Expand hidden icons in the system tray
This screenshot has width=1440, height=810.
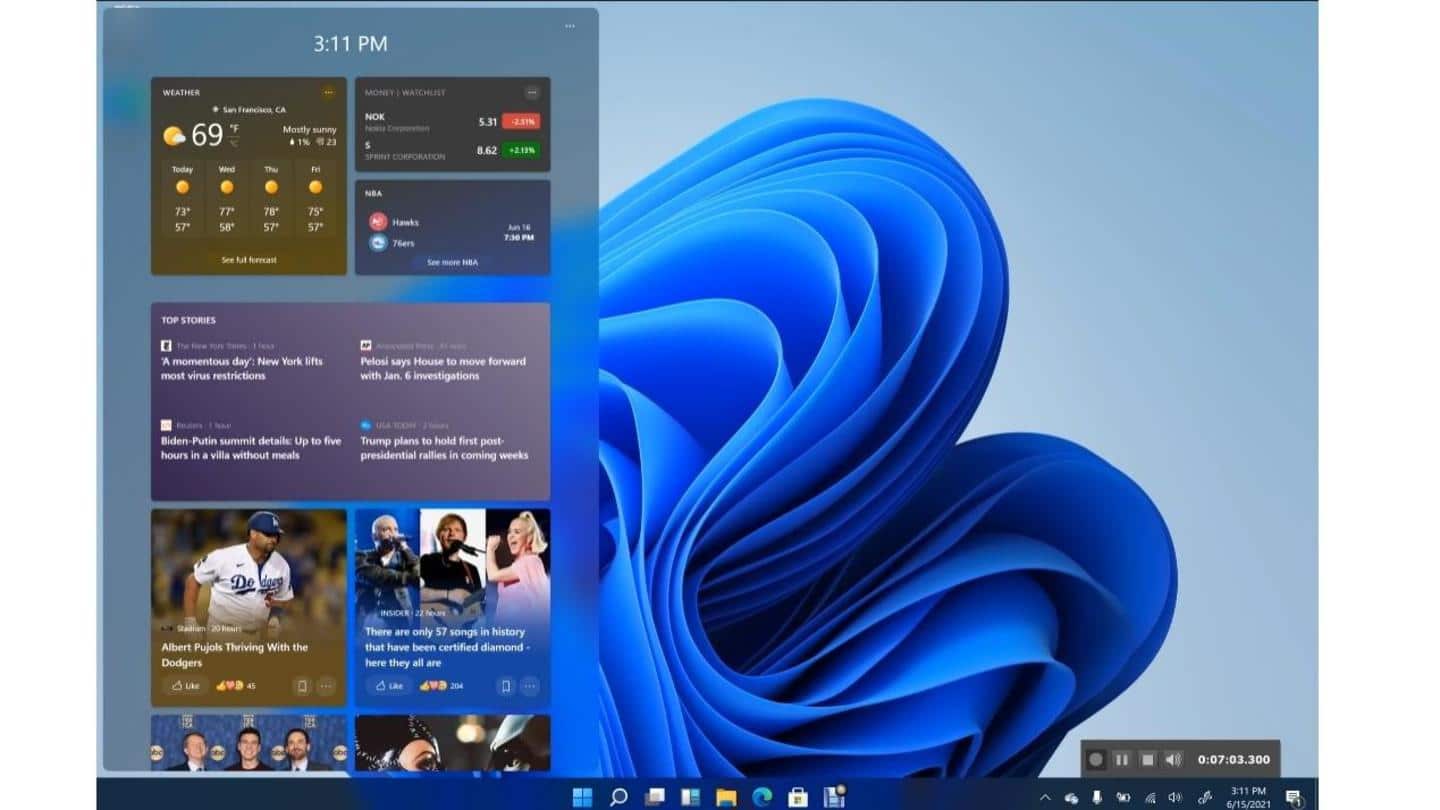[x=1046, y=797]
